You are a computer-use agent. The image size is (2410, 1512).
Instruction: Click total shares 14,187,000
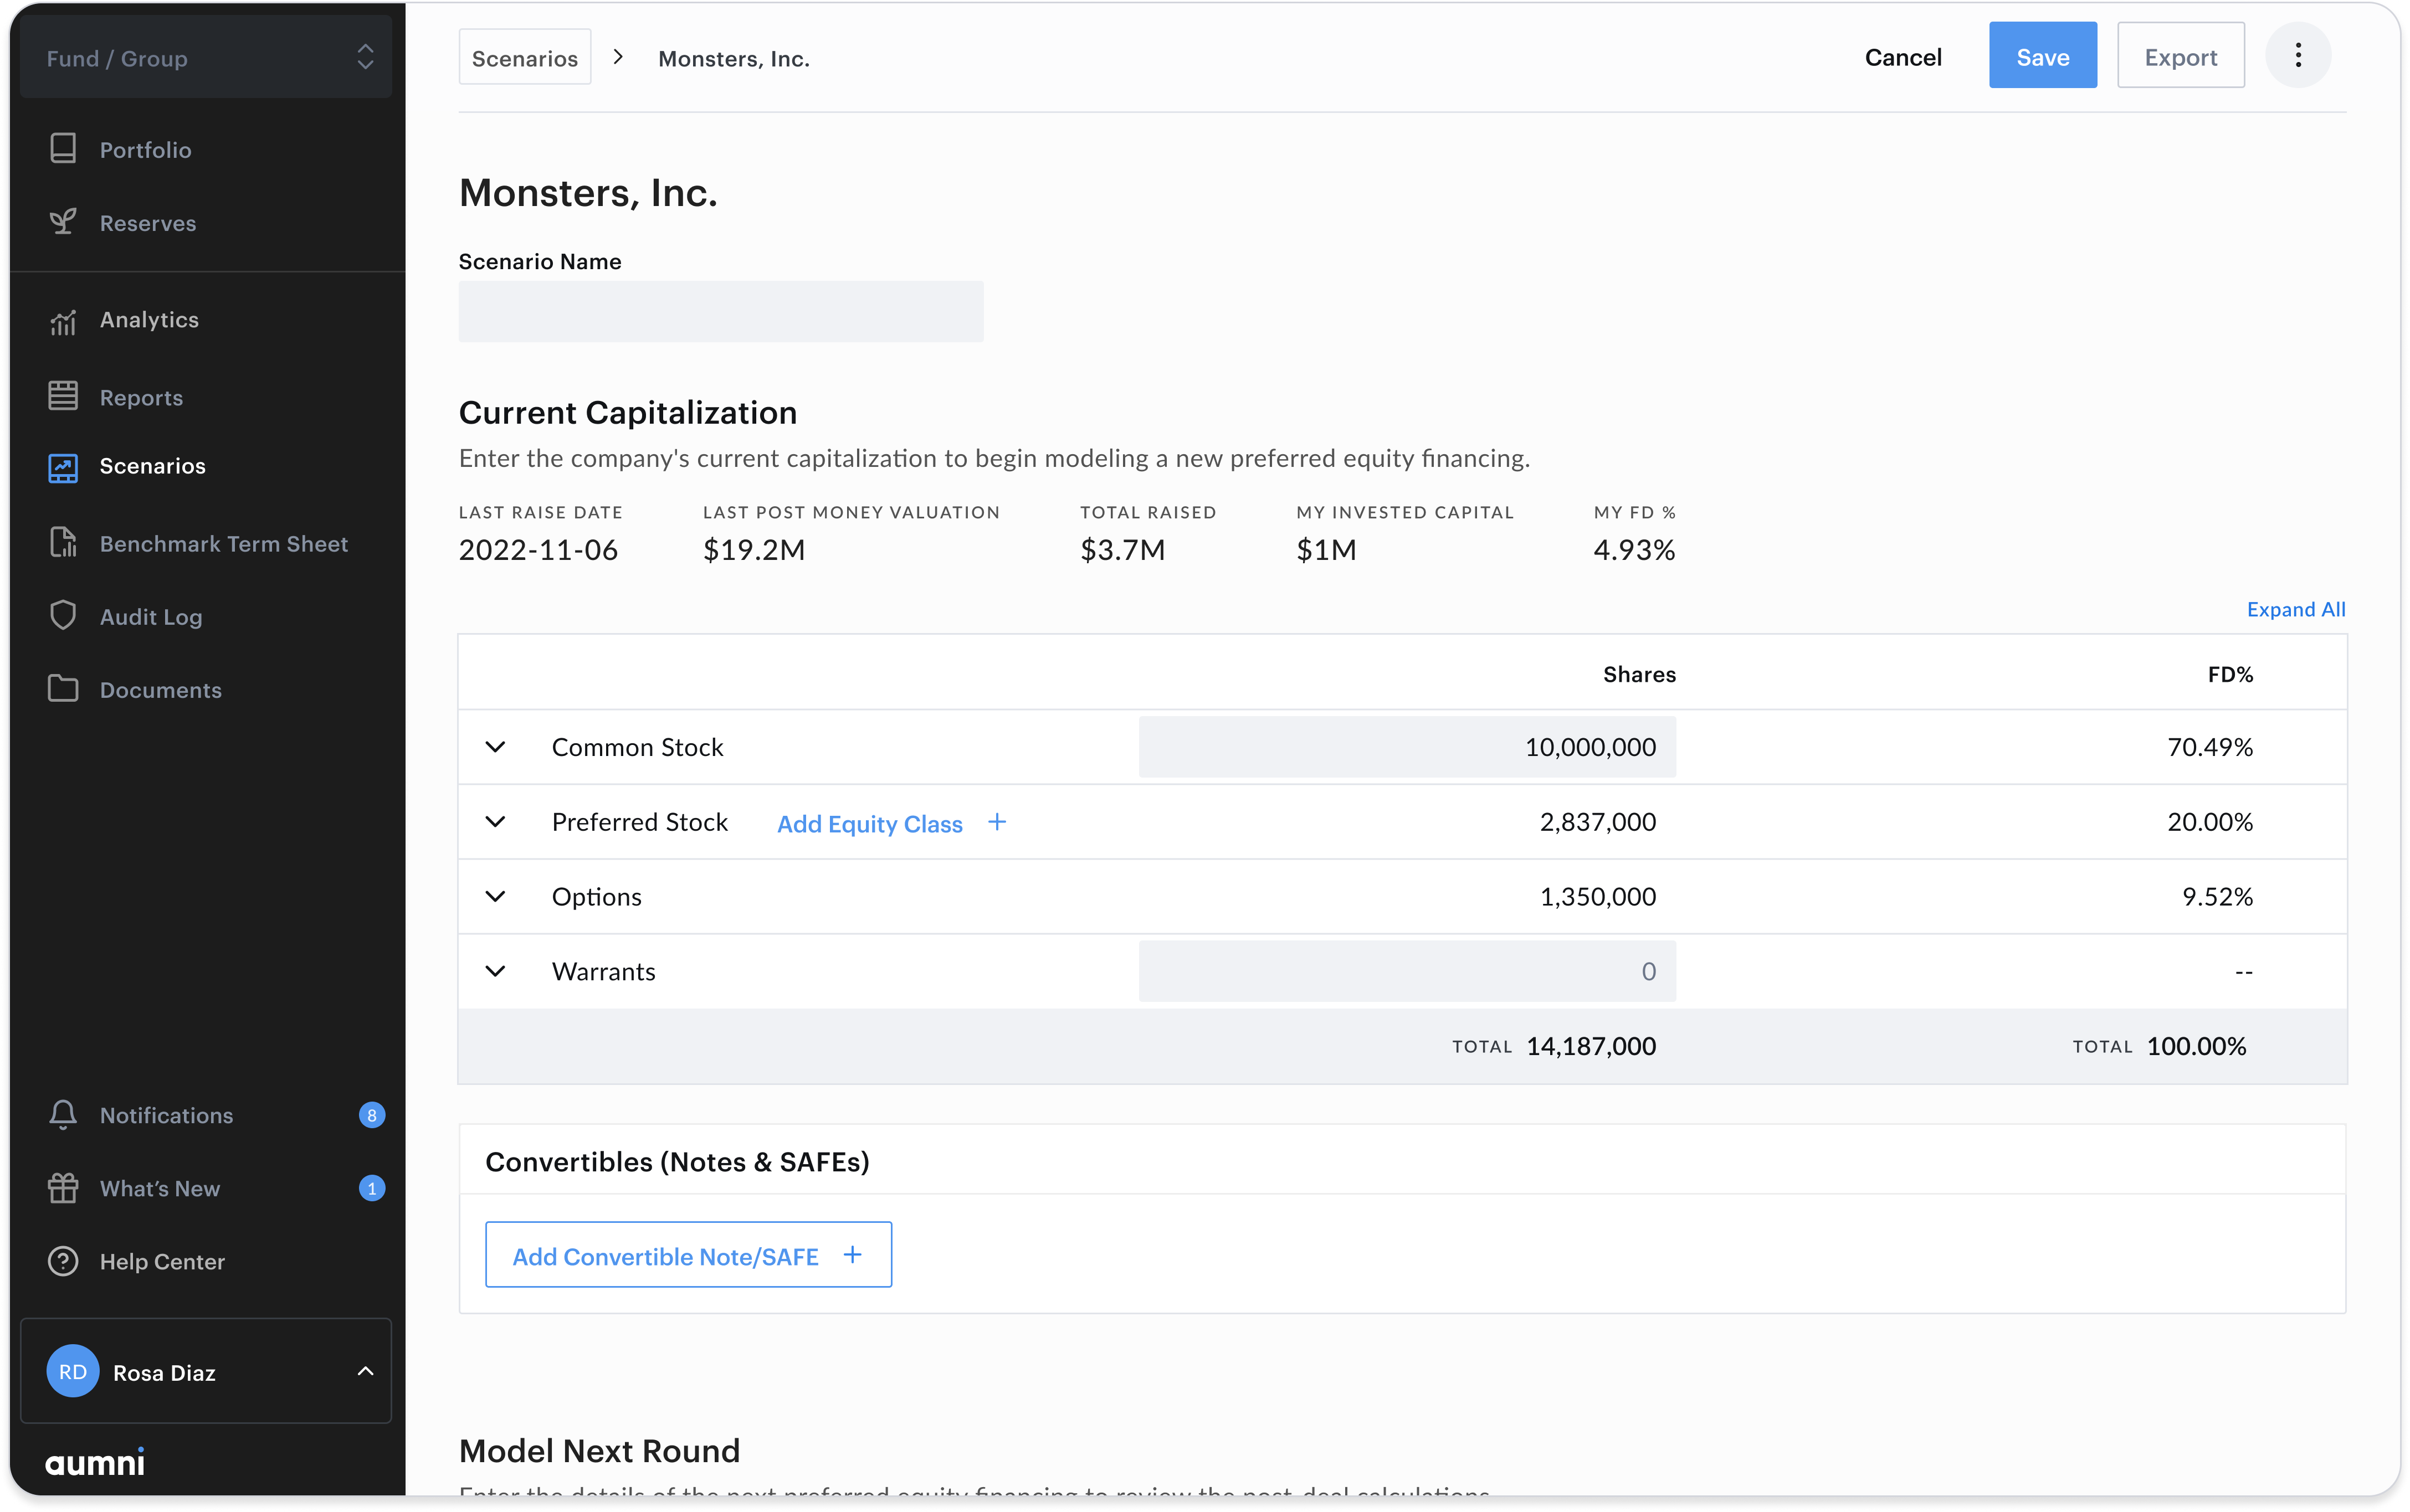pos(1591,1046)
